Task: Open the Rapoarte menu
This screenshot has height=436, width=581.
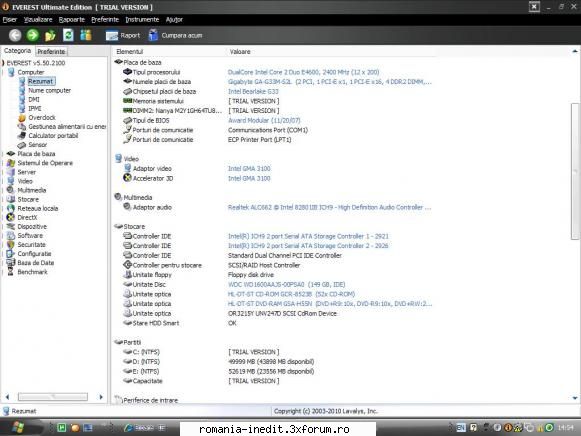Action: (x=72, y=20)
